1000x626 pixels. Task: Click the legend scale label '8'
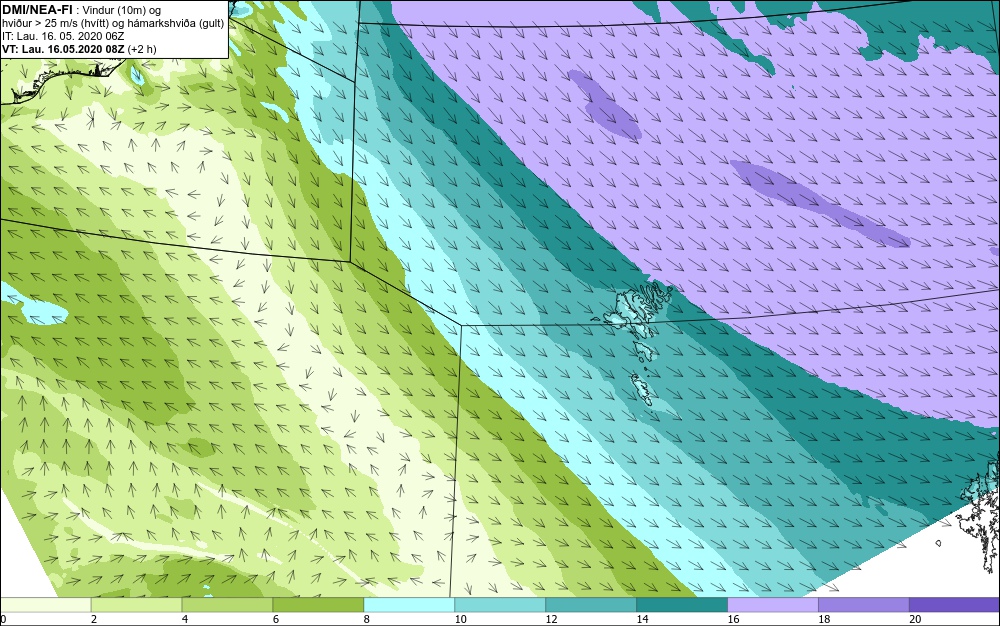pyautogui.click(x=367, y=619)
